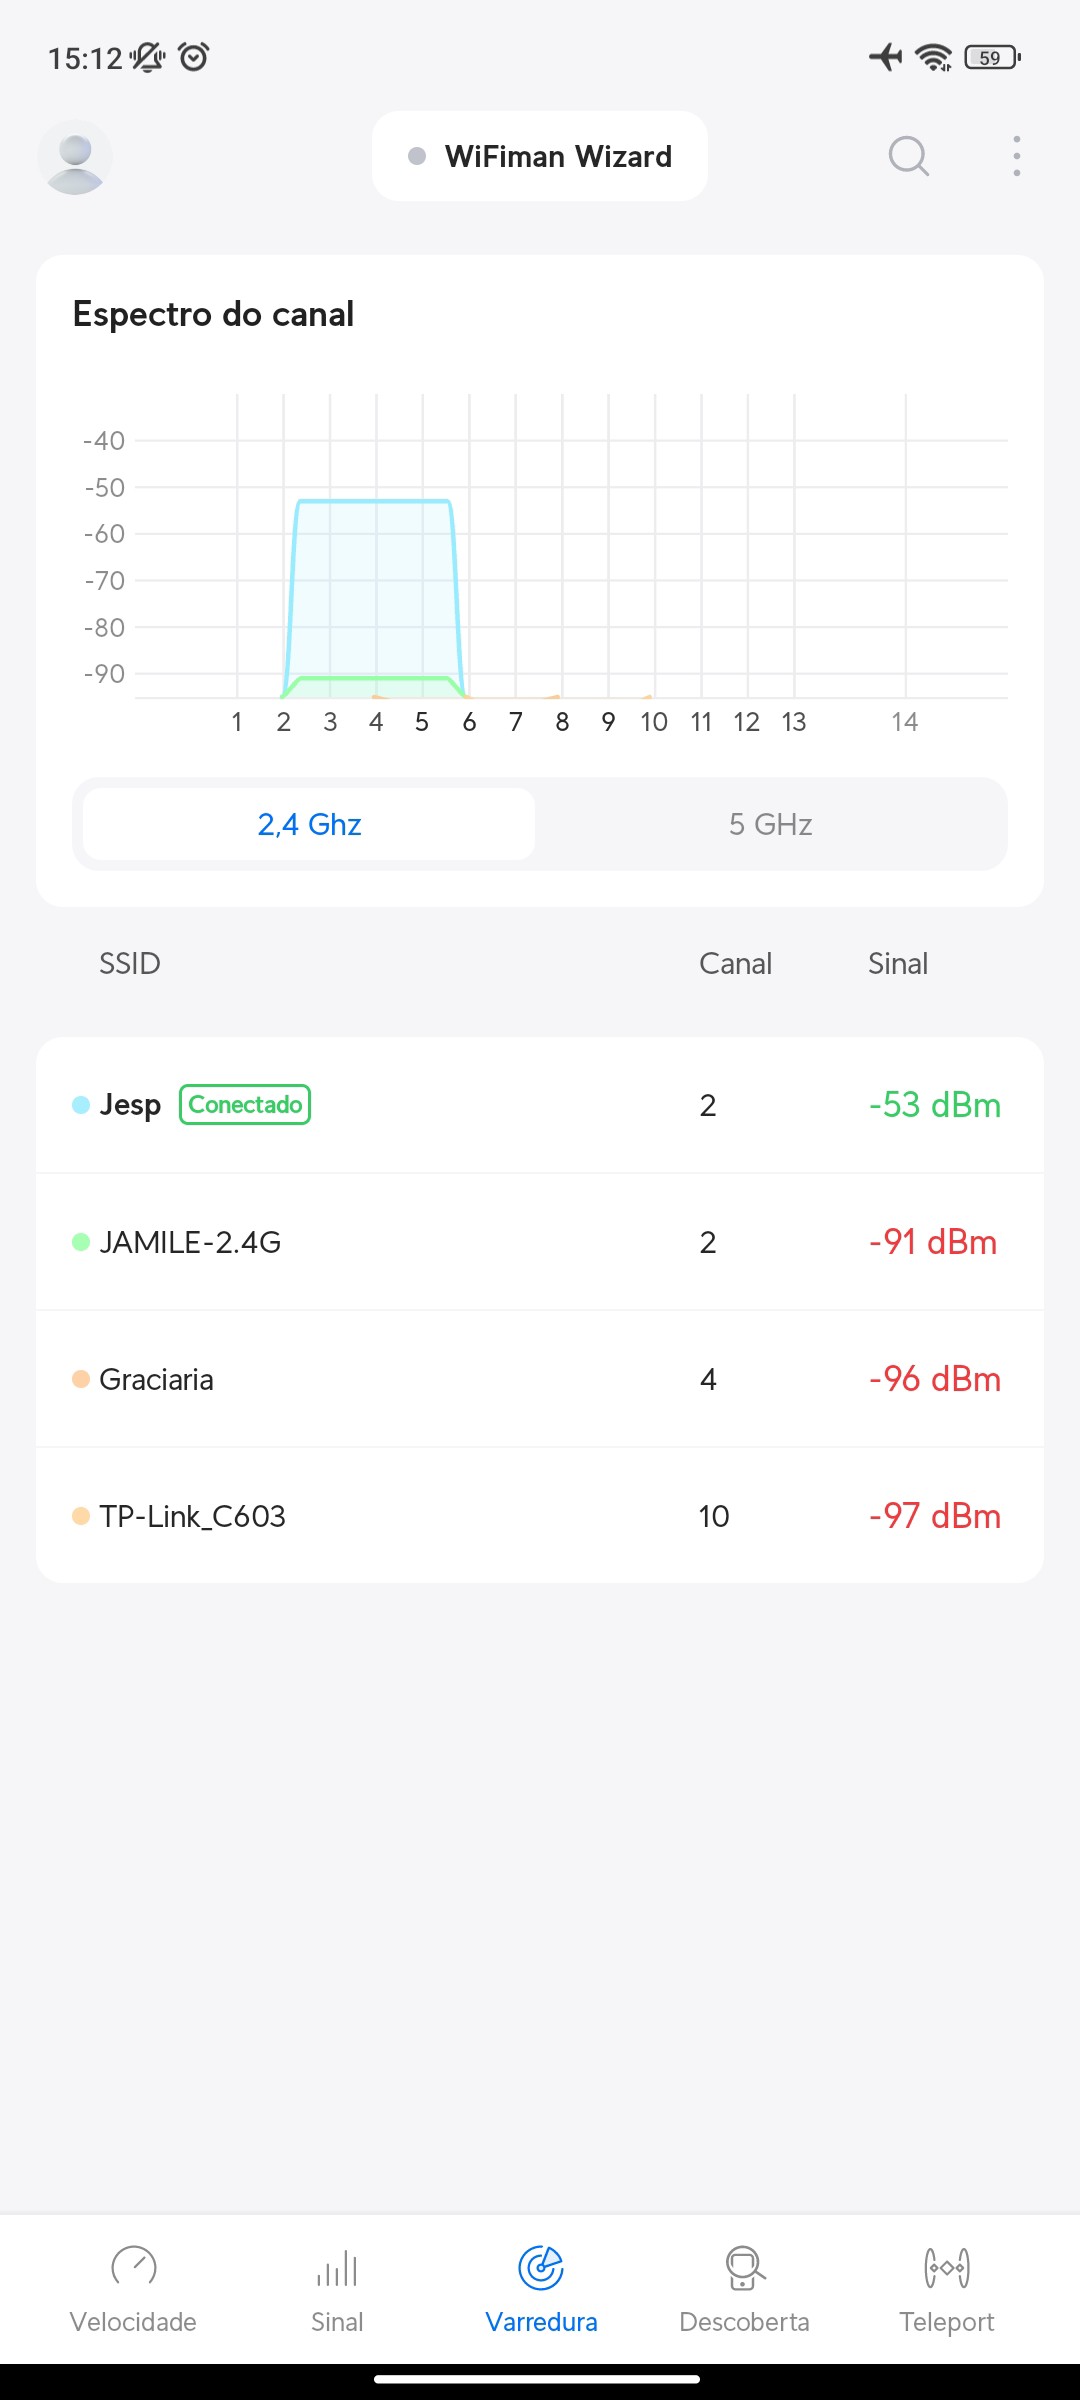Sort networks by Canal column
Image resolution: width=1080 pixels, height=2400 pixels.
(x=735, y=964)
